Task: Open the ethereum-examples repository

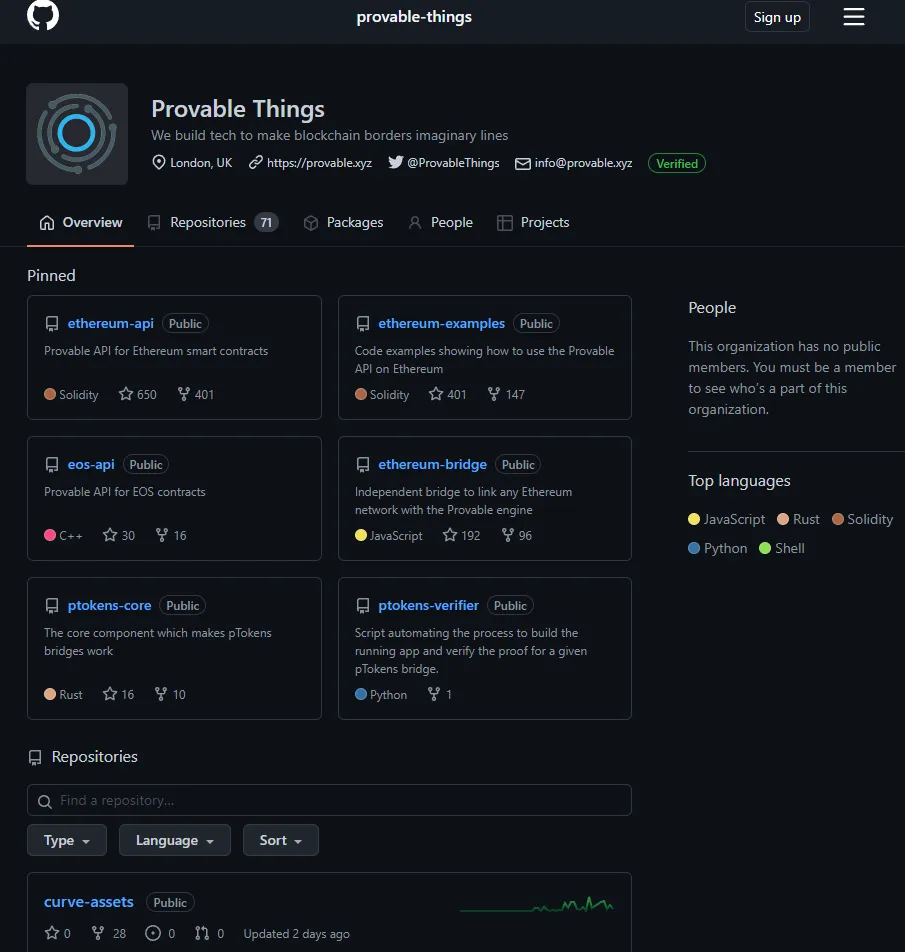Action: [441, 324]
